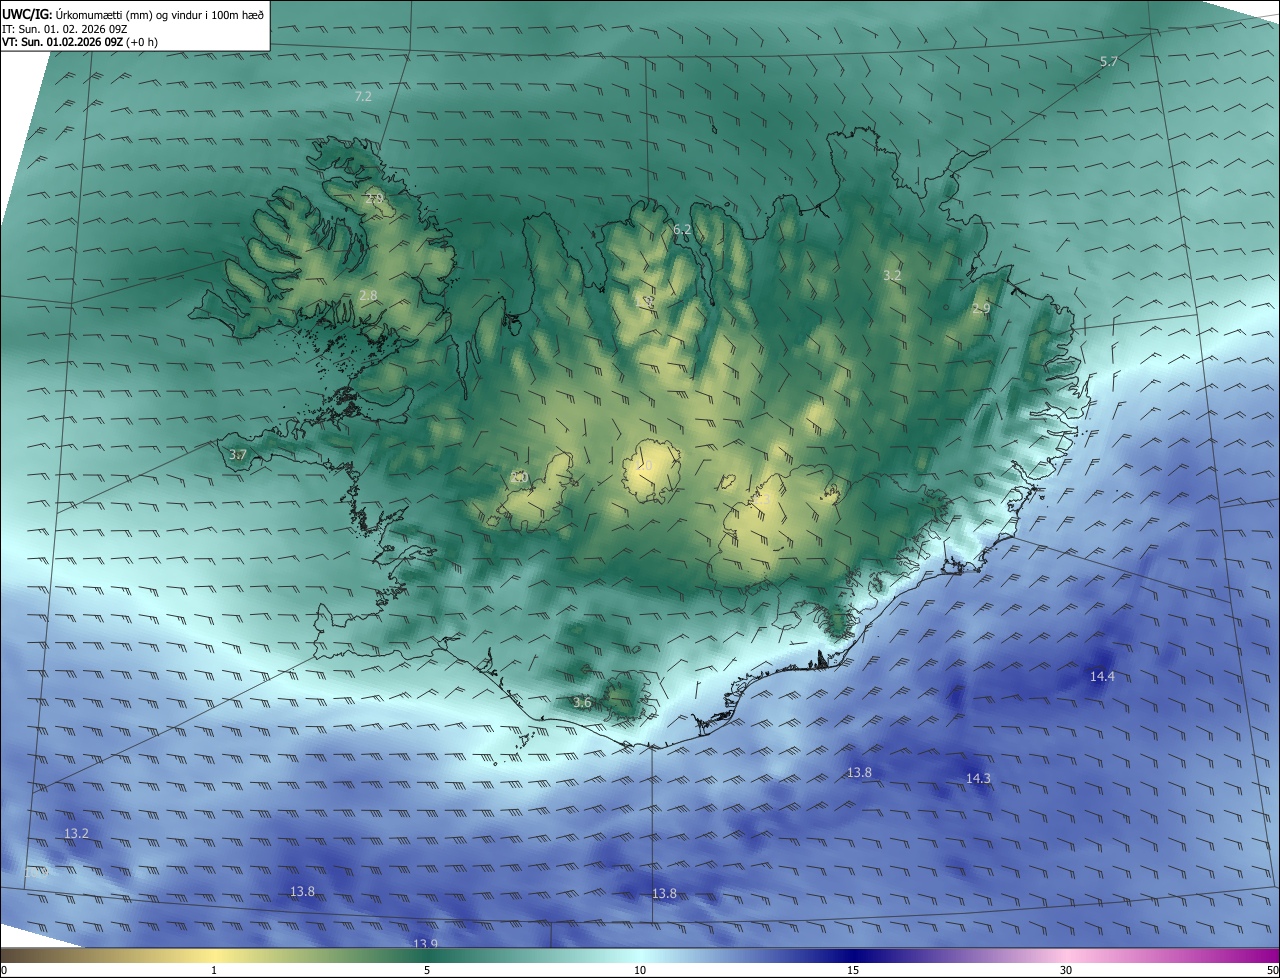Screen dimensions: 1280x978
Task: Click the 13.8 value nearest the 14.3 label
Action: coord(859,772)
